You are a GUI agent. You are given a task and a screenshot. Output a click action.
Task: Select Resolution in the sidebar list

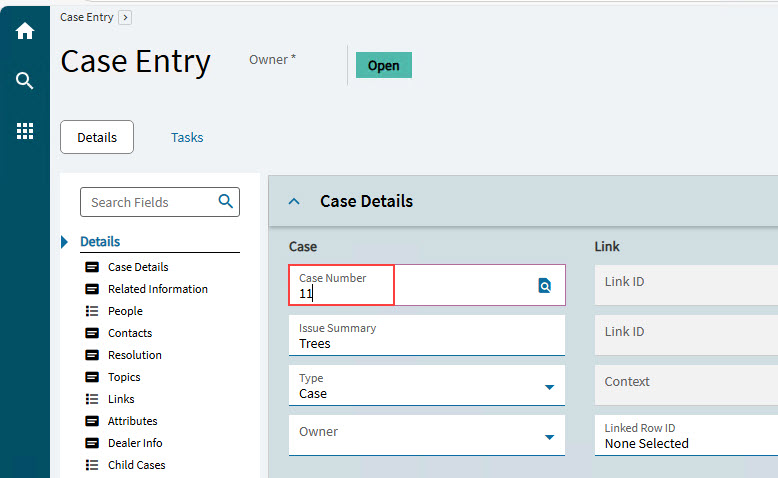point(134,355)
